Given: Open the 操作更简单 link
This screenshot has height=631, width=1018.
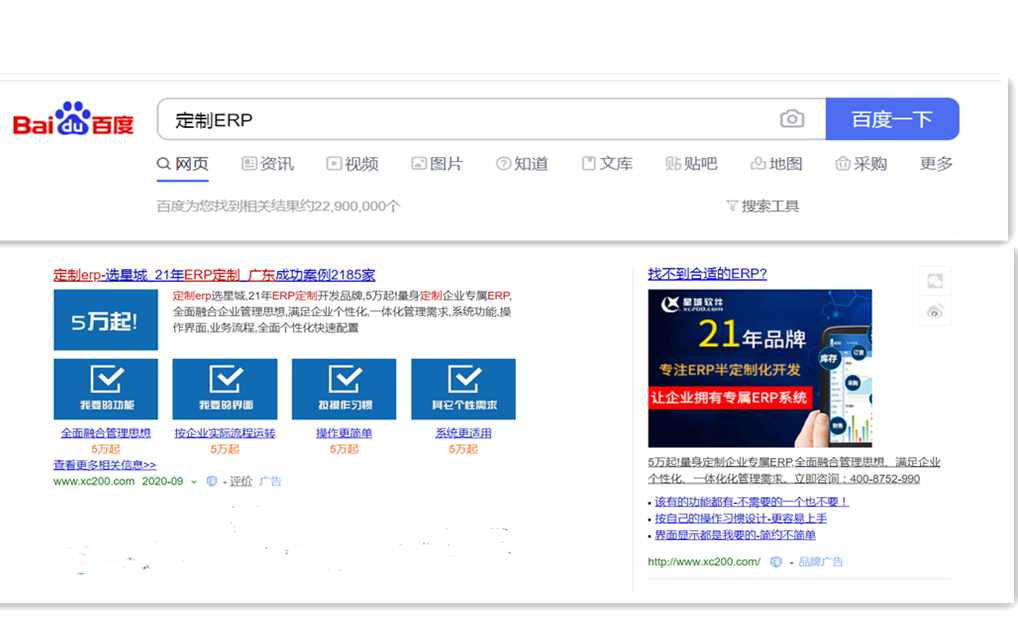Looking at the screenshot, I should (344, 433).
